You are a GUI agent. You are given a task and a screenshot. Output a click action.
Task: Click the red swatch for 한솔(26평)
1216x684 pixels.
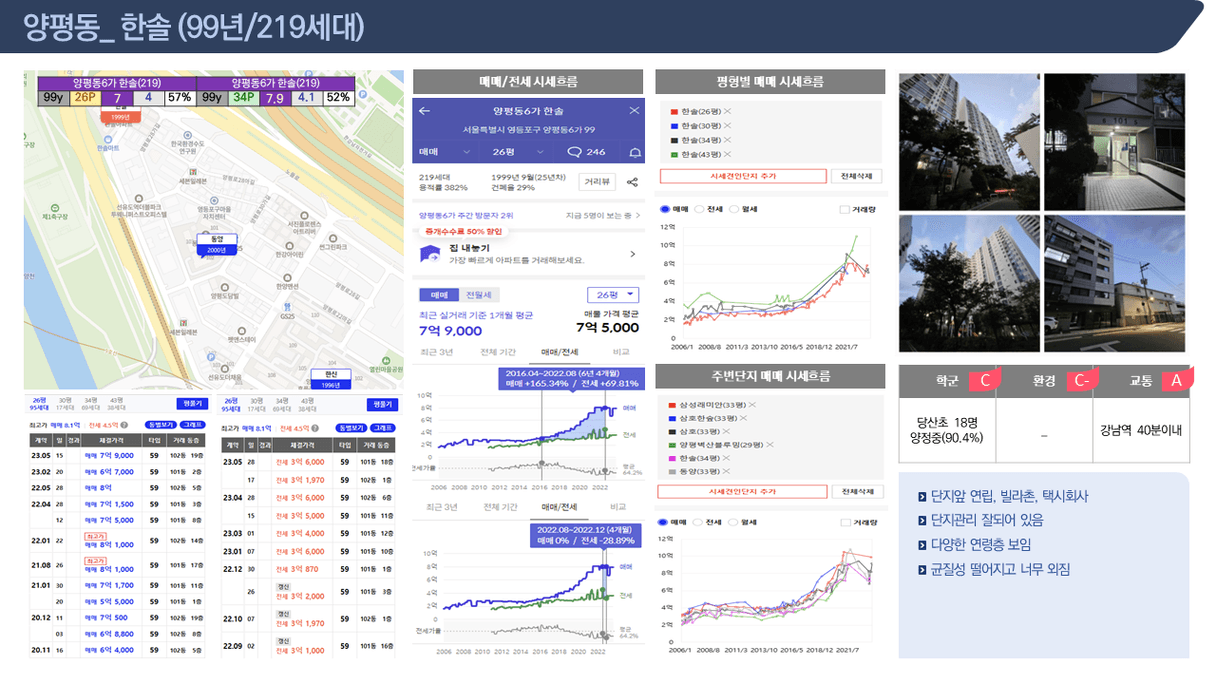[675, 111]
